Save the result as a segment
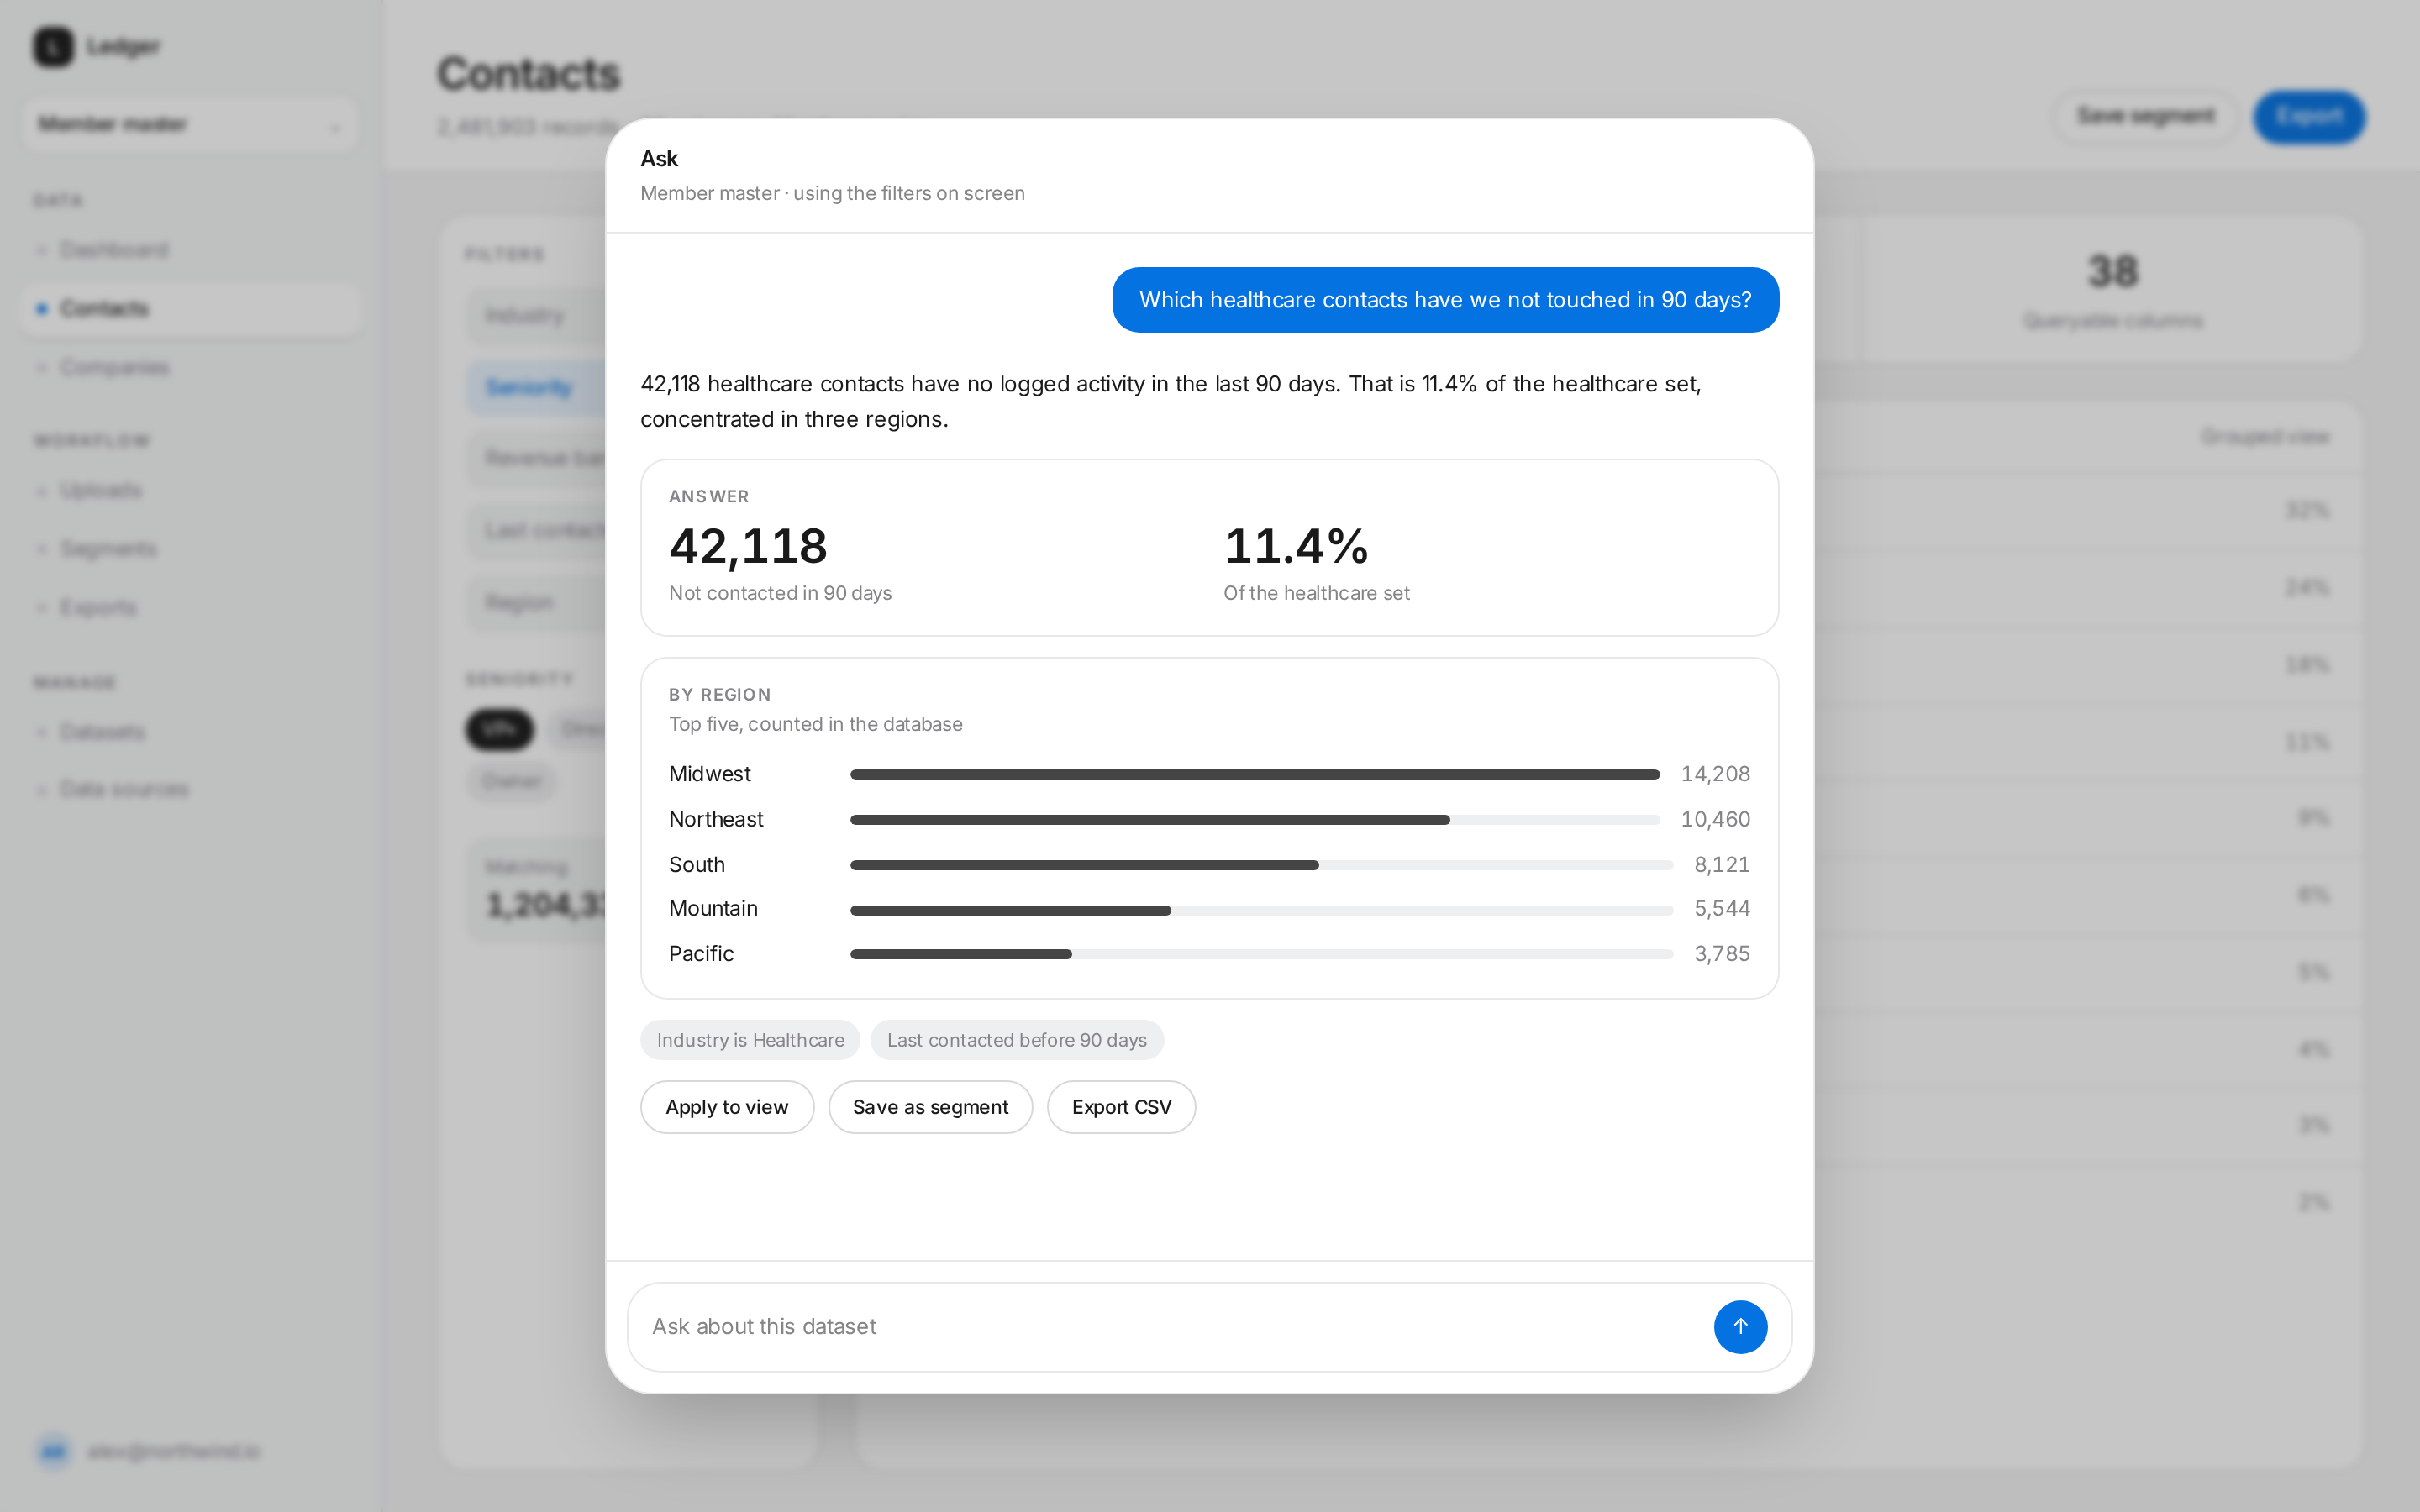The height and width of the screenshot is (1512, 2420). (930, 1107)
